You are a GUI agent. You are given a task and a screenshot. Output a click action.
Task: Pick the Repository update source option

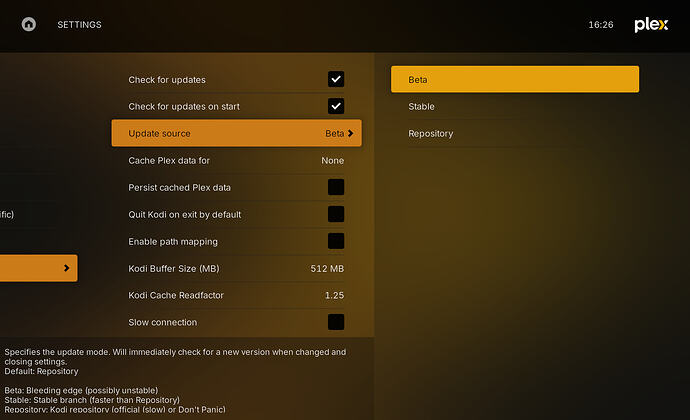tap(515, 133)
